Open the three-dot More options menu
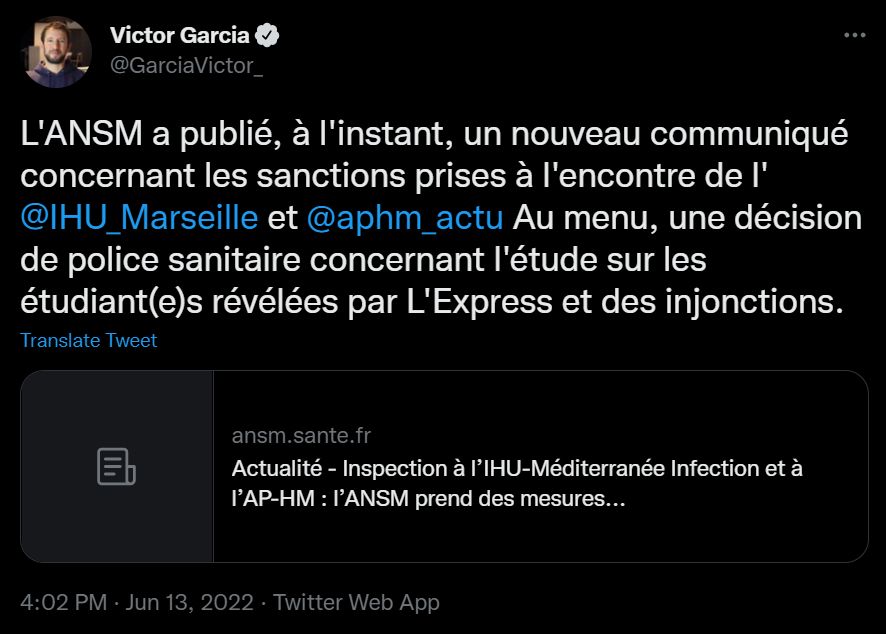 pos(854,35)
